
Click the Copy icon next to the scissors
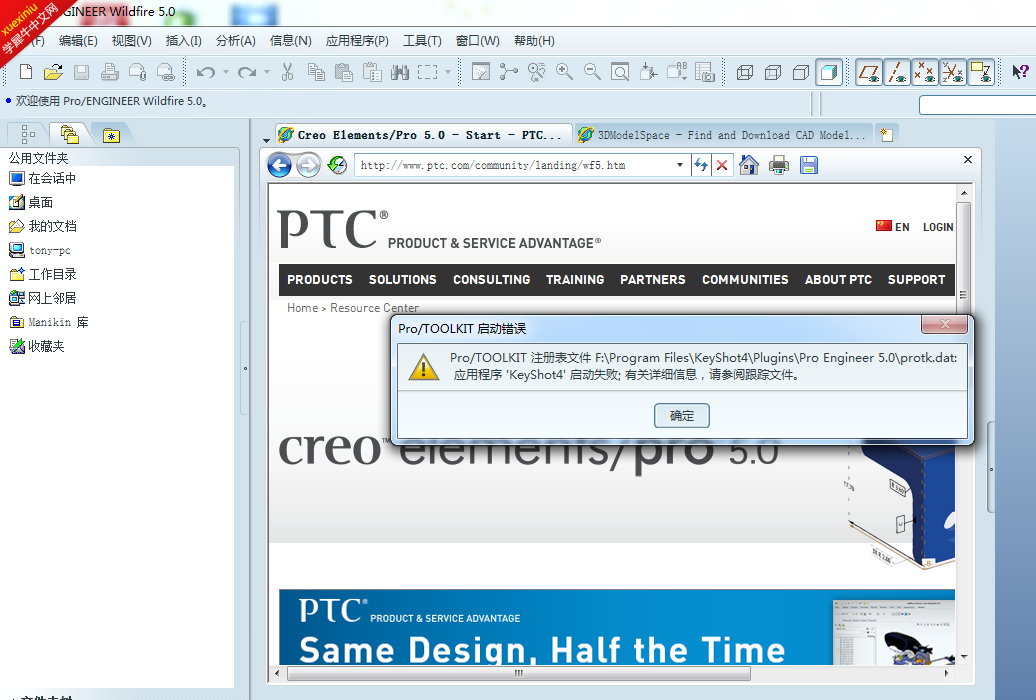(316, 72)
